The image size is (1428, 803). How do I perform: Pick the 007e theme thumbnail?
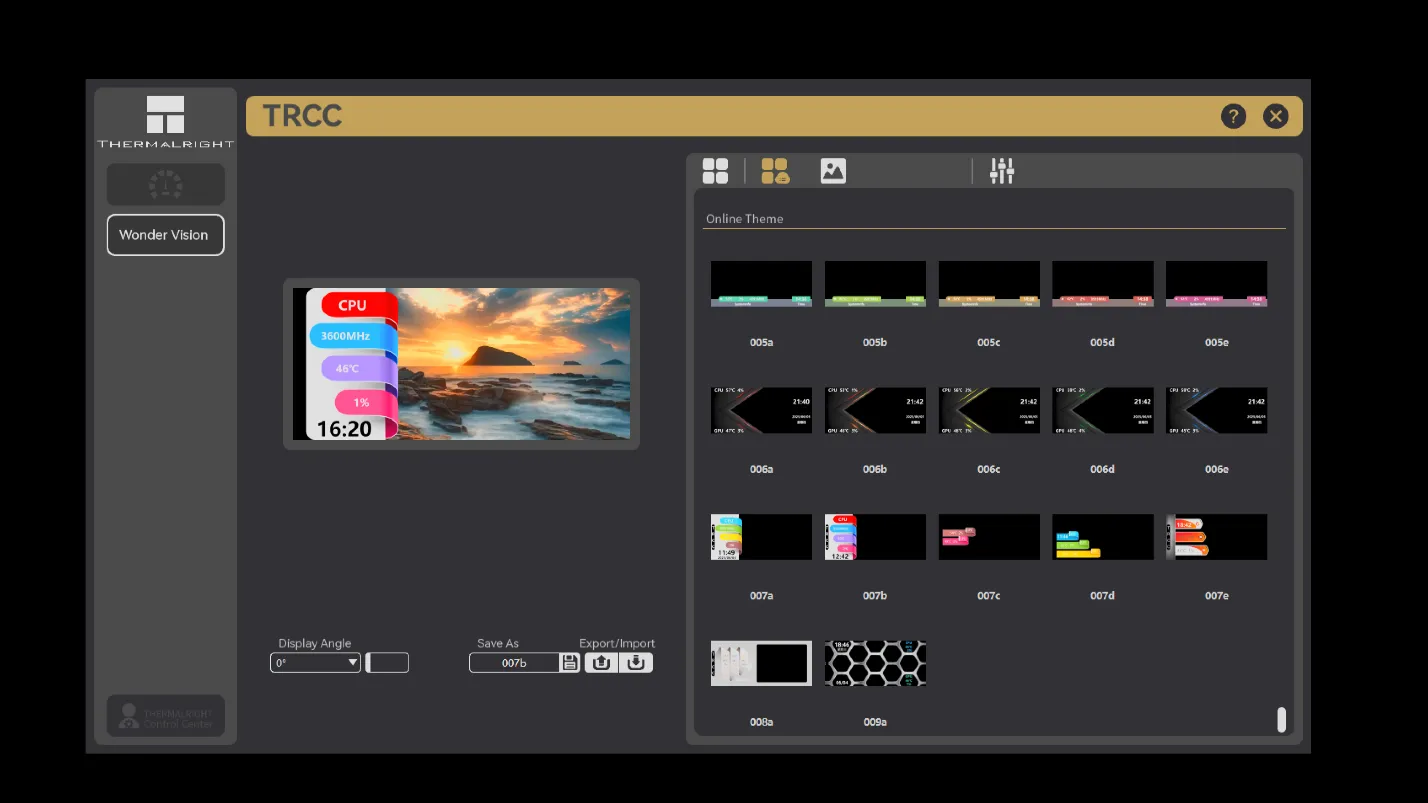click(1216, 537)
